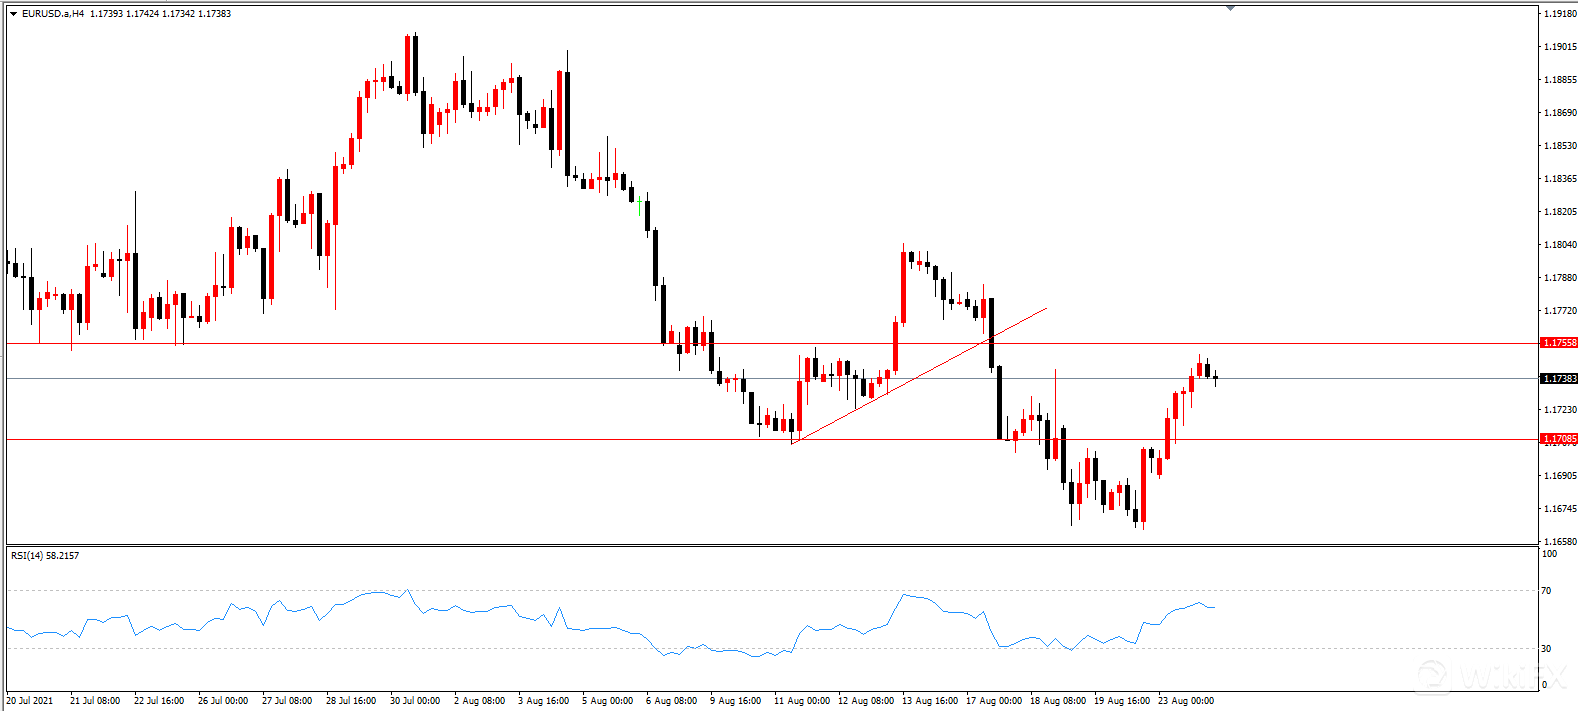Click the black current price tag 1.17383
Image resolution: width=1578 pixels, height=711 pixels.
[x=1559, y=379]
